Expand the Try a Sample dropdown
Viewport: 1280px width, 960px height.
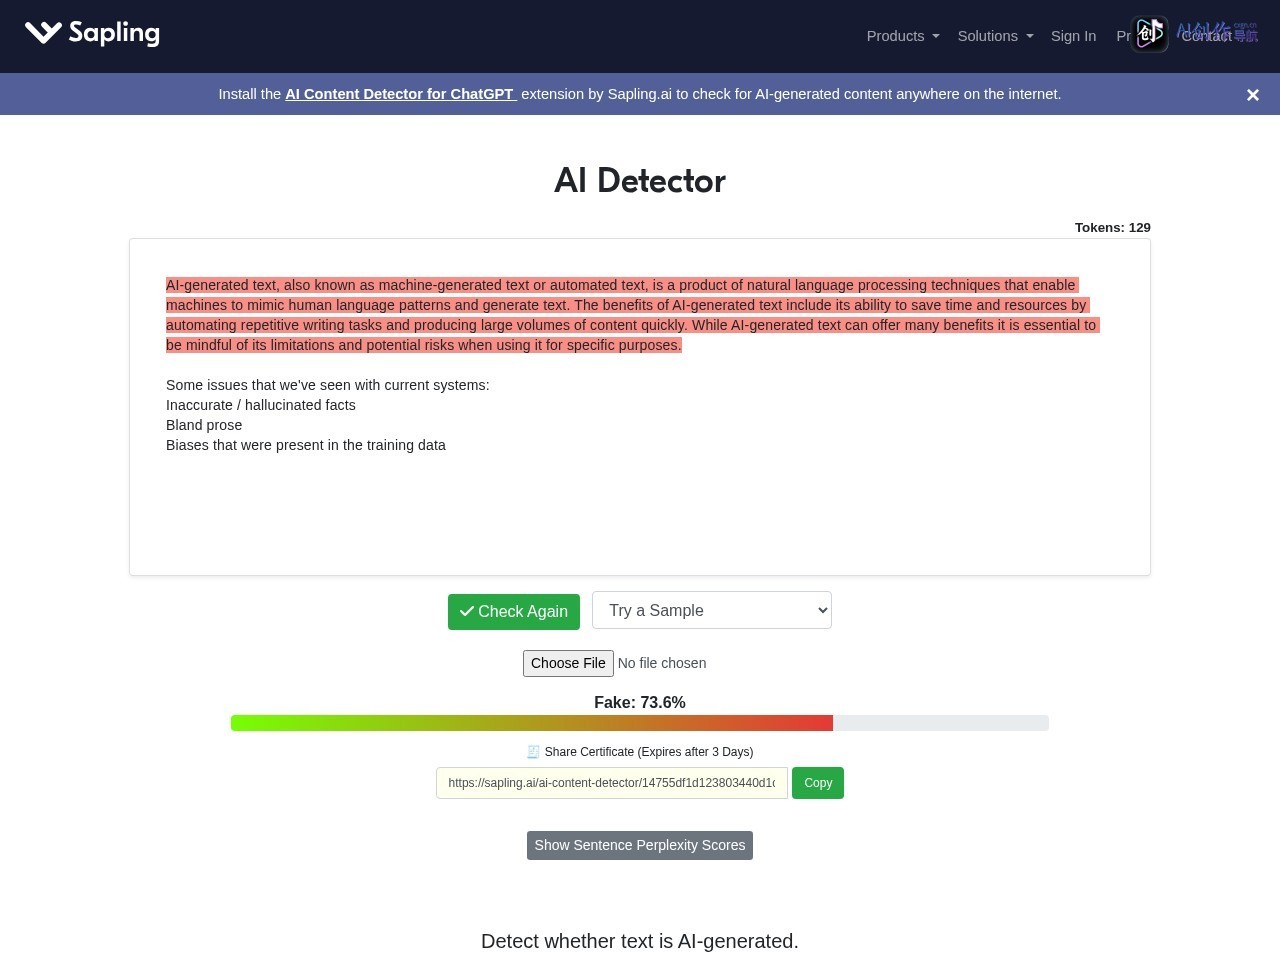coord(712,610)
